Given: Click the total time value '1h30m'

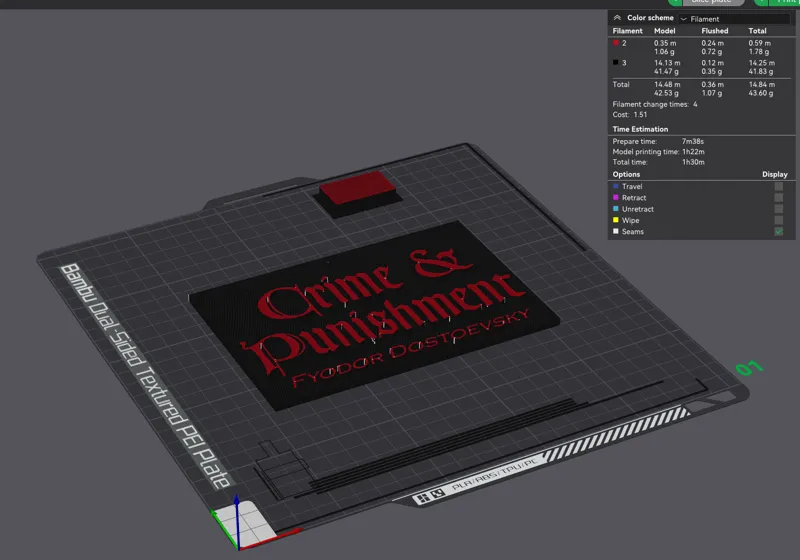Looking at the screenshot, I should (693, 162).
